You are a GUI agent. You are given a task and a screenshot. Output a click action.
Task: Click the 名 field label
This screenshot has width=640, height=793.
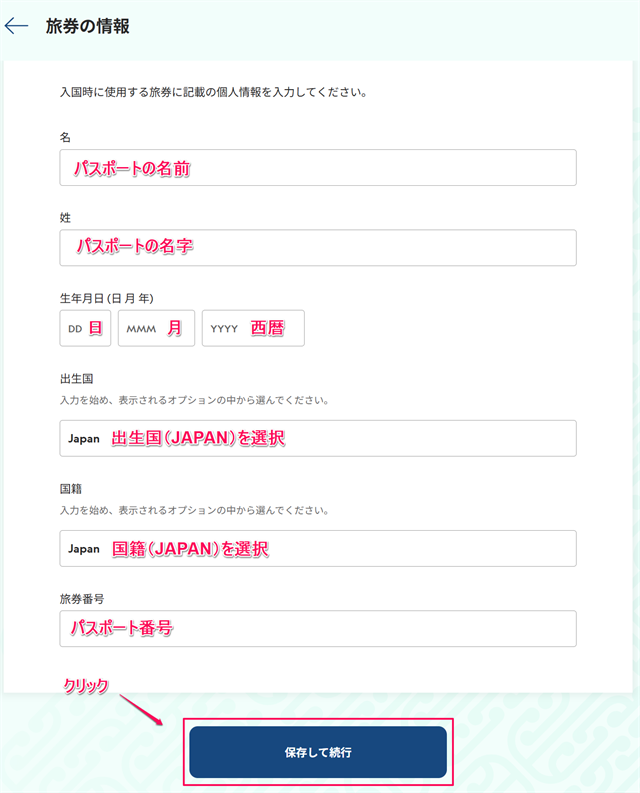[x=65, y=137]
